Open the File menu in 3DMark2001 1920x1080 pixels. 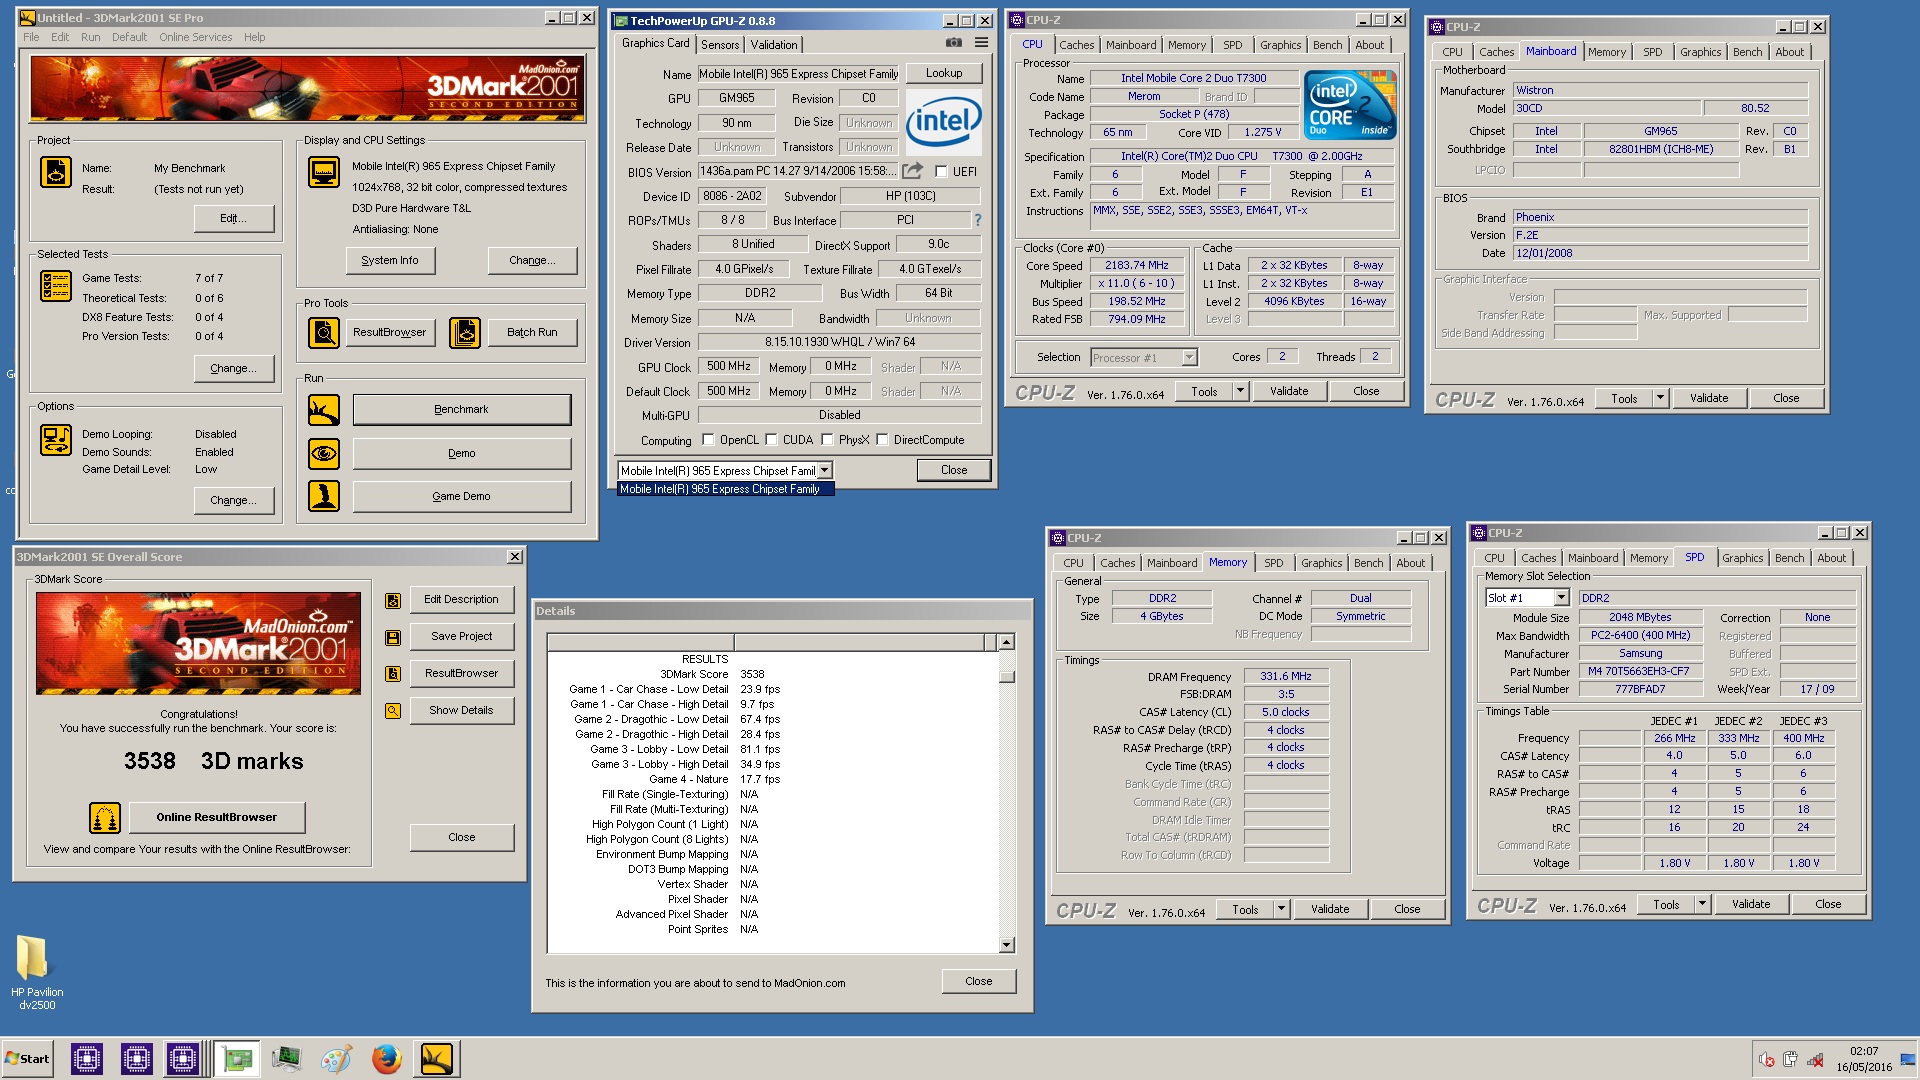[x=32, y=37]
